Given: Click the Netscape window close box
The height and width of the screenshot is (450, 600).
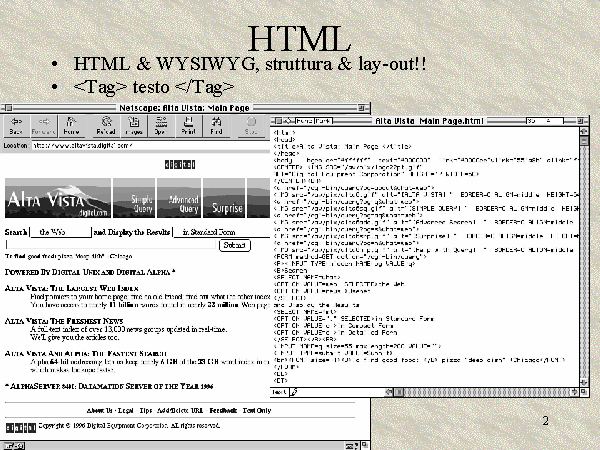Looking at the screenshot, I should (8, 108).
